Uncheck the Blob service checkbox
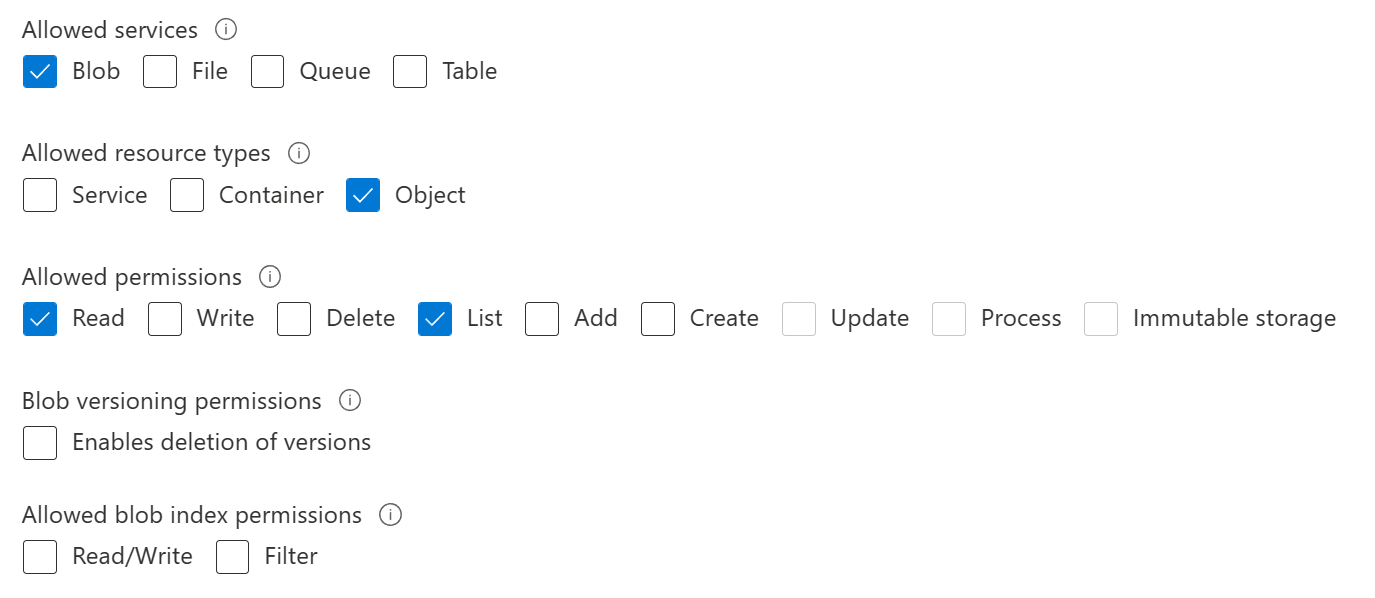Screen dimensions: 1375x598 tap(39, 71)
